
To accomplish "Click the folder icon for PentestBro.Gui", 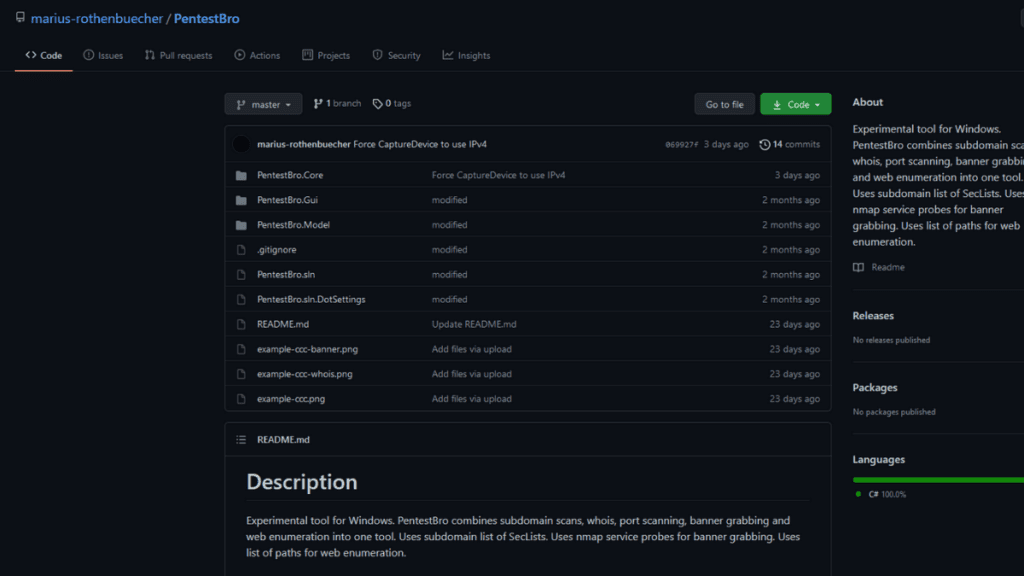I will pyautogui.click(x=241, y=200).
